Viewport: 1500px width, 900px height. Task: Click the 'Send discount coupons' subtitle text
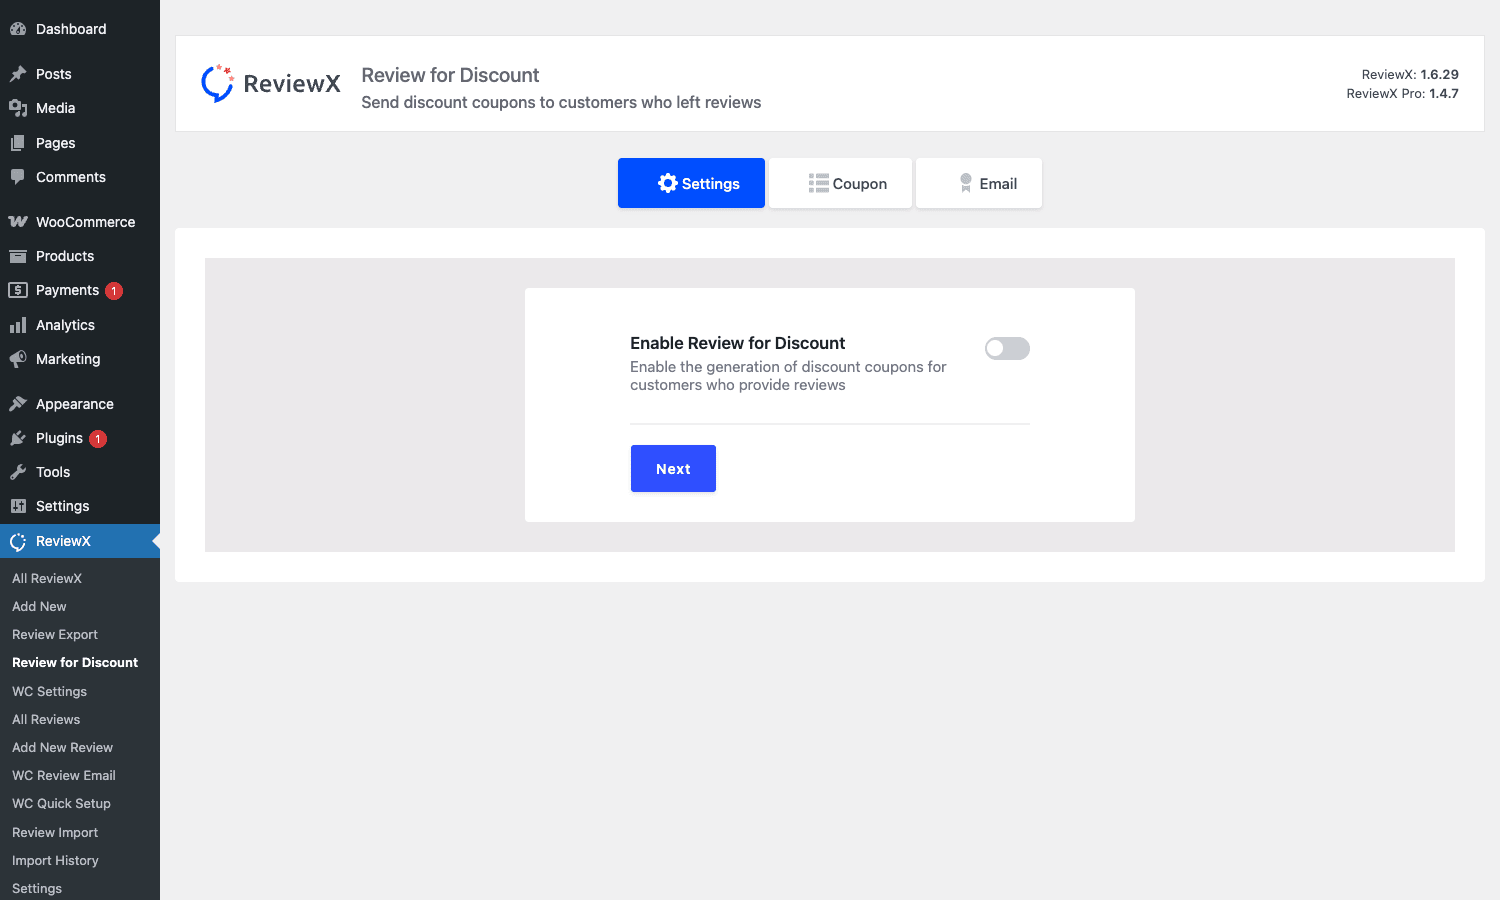[x=561, y=102]
